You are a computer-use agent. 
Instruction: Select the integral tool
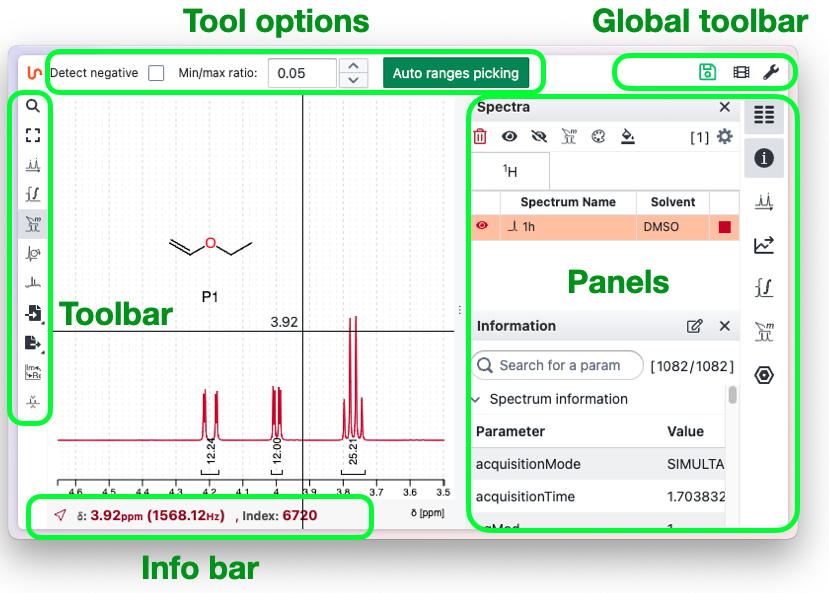click(31, 195)
